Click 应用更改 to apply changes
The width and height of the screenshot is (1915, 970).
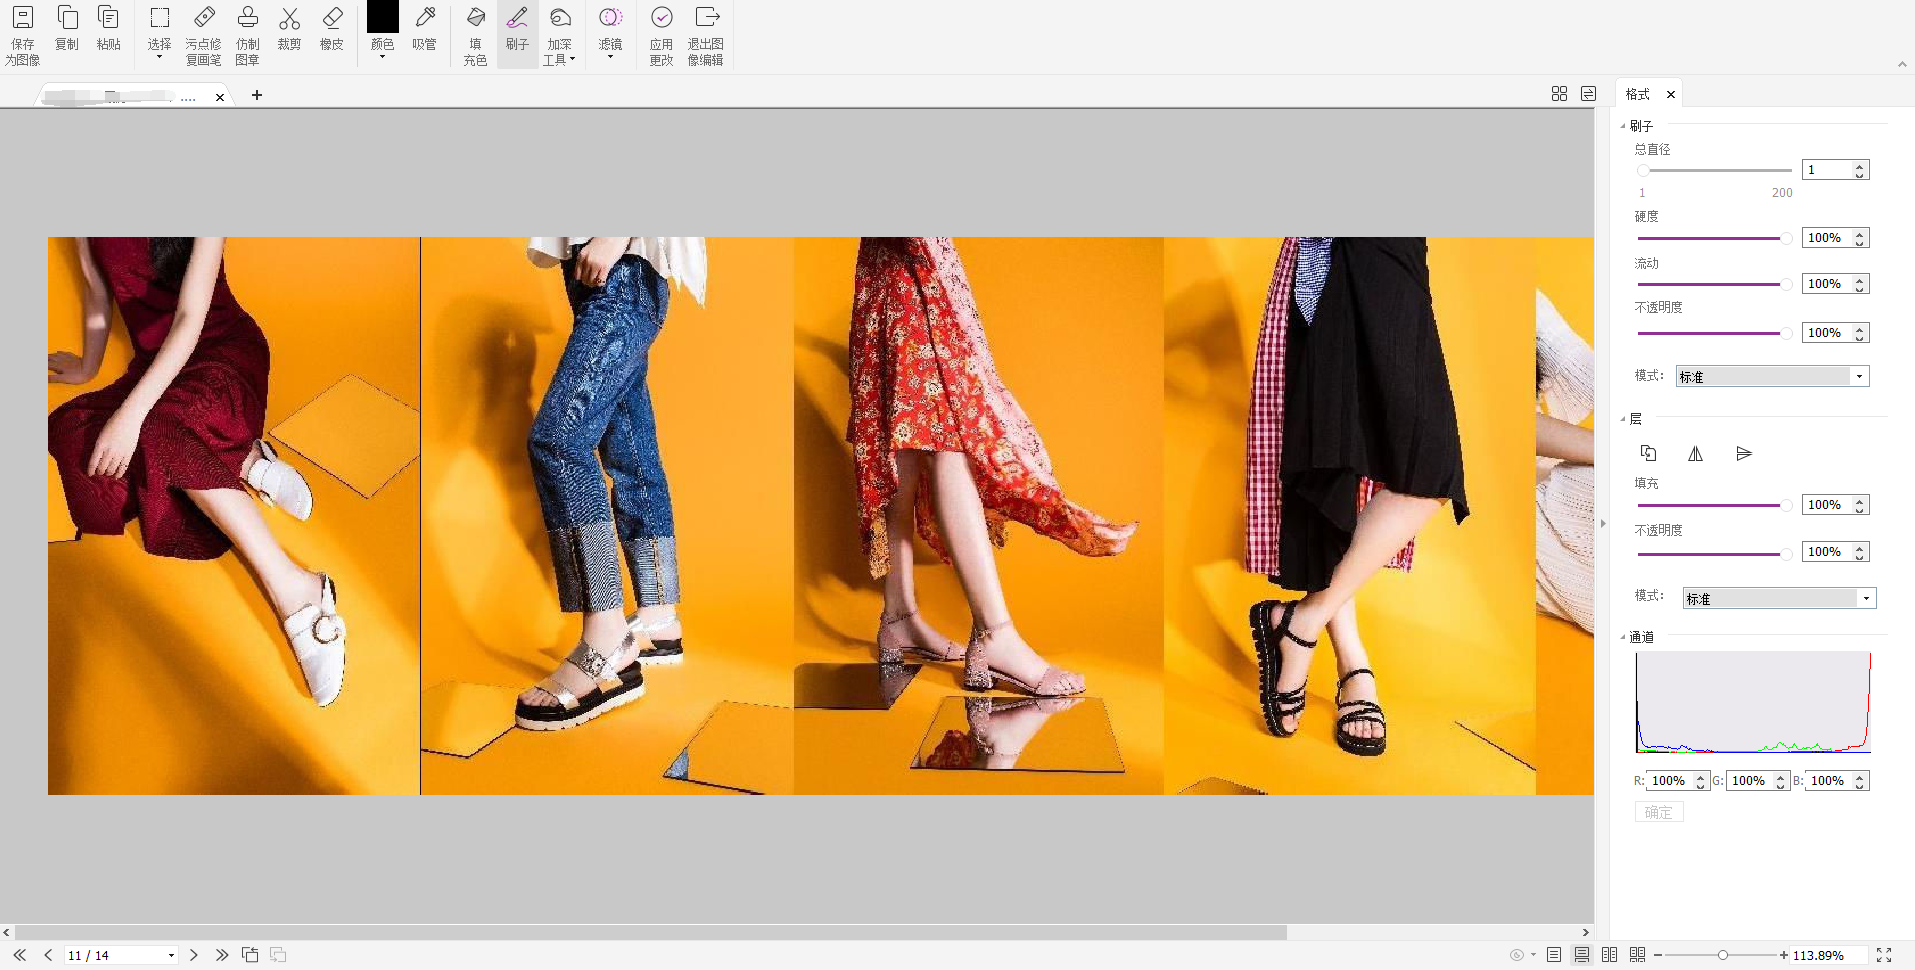(661, 35)
